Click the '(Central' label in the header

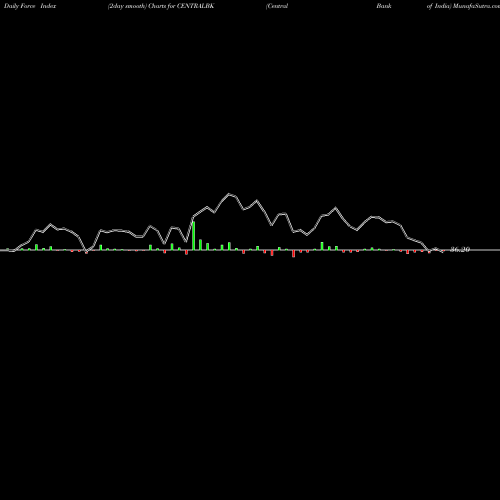[277, 6]
